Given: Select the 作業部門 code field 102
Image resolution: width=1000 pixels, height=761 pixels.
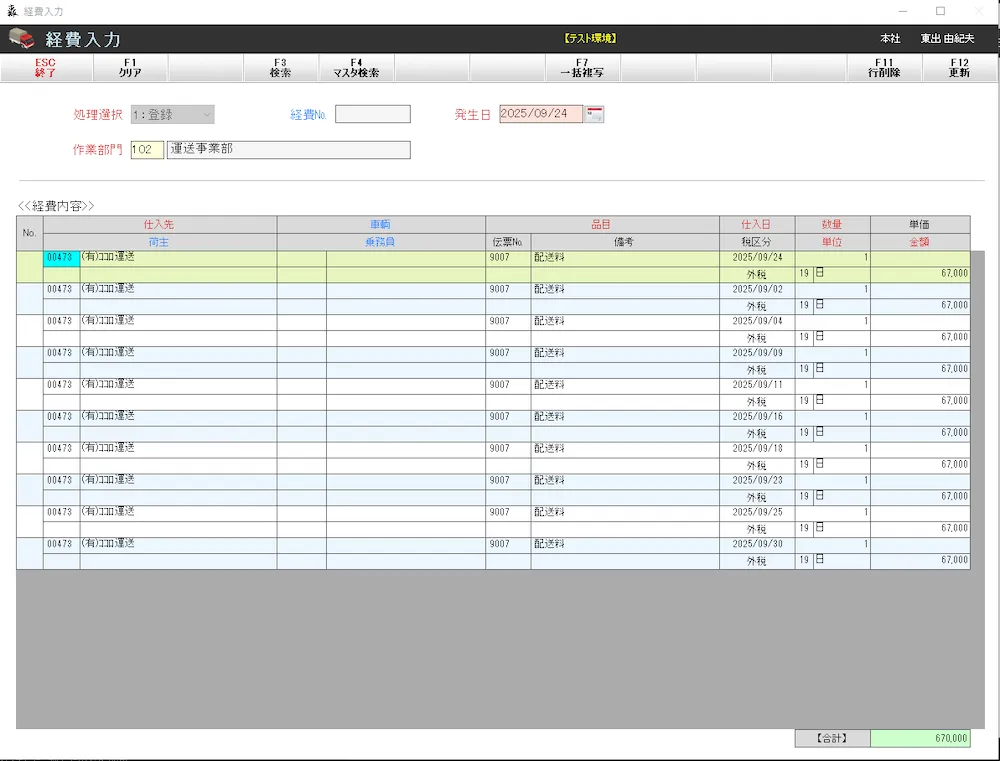Looking at the screenshot, I should point(146,150).
